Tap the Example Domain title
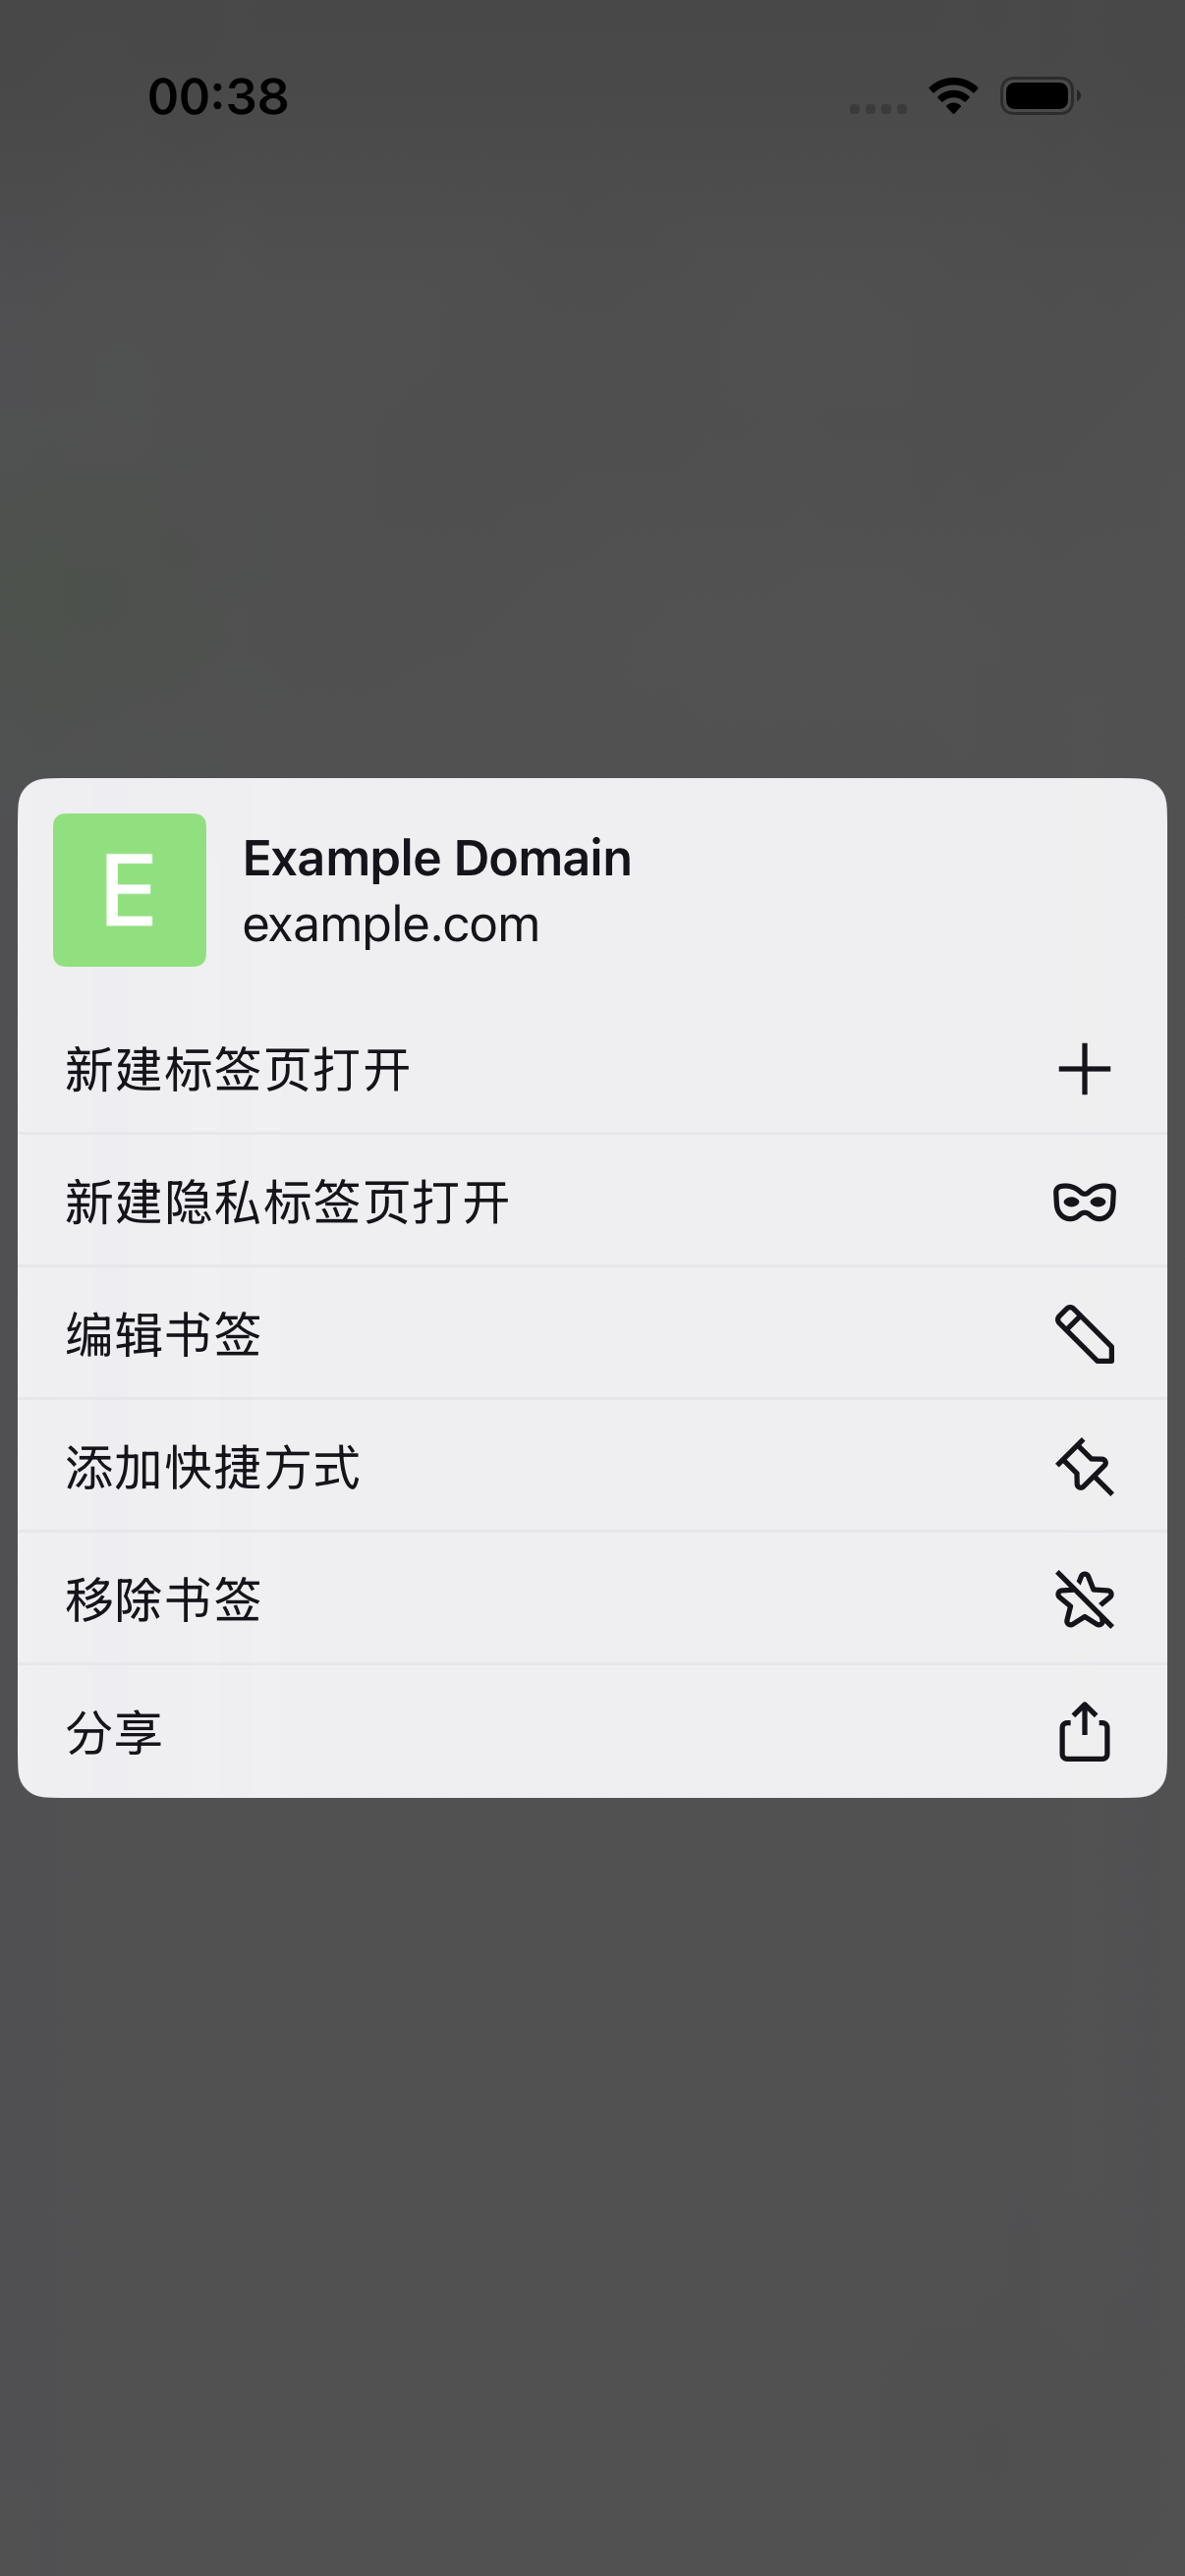 point(437,858)
